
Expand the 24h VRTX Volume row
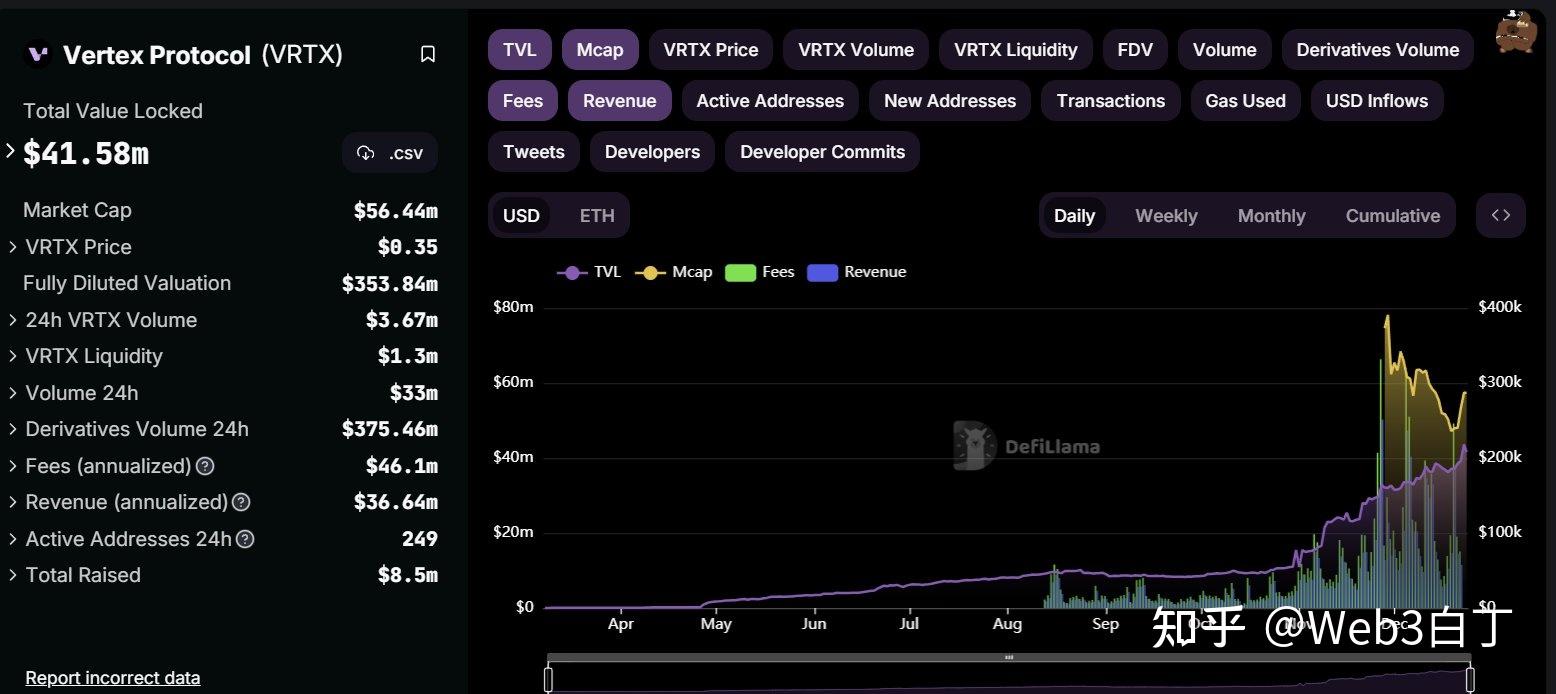tap(12, 320)
